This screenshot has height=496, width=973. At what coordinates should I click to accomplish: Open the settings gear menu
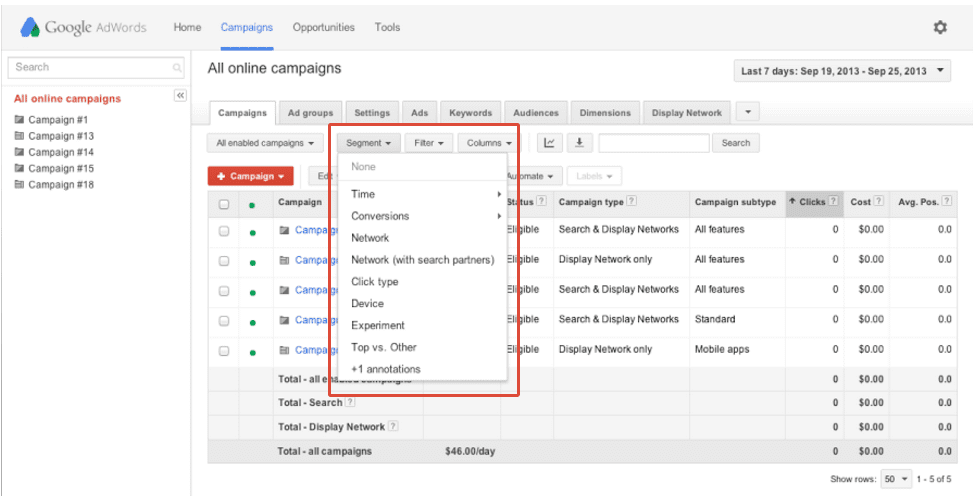(x=940, y=27)
